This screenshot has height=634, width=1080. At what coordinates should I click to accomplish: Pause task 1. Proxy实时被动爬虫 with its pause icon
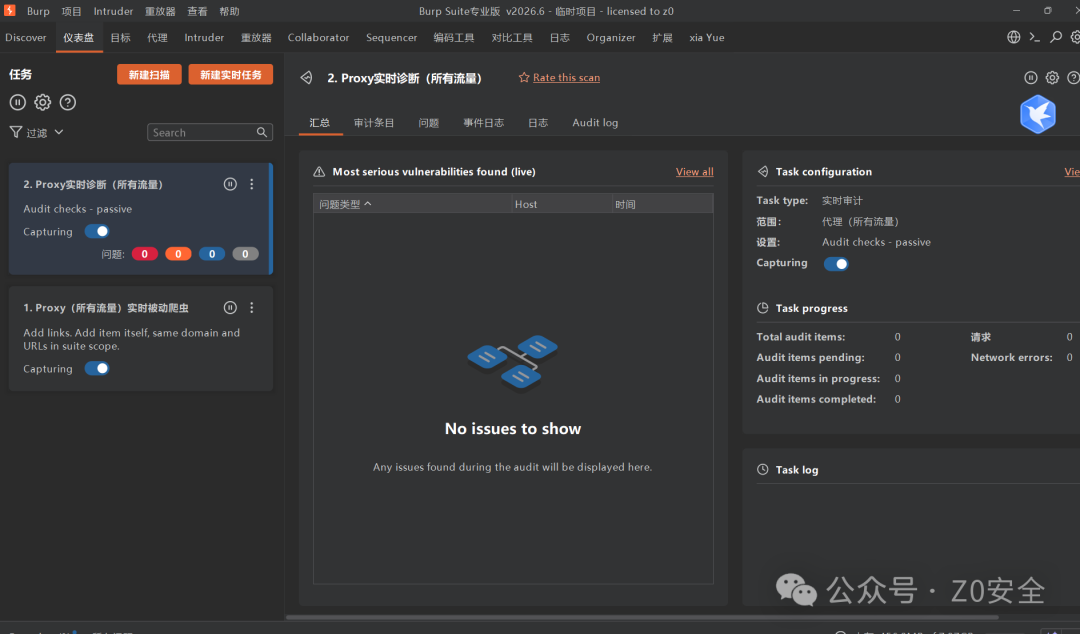click(x=230, y=307)
